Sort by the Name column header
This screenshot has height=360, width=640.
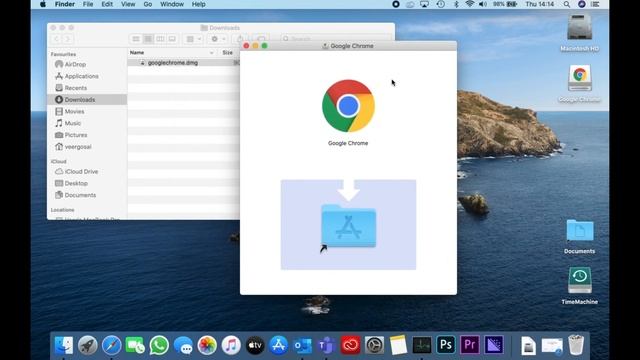(137, 53)
